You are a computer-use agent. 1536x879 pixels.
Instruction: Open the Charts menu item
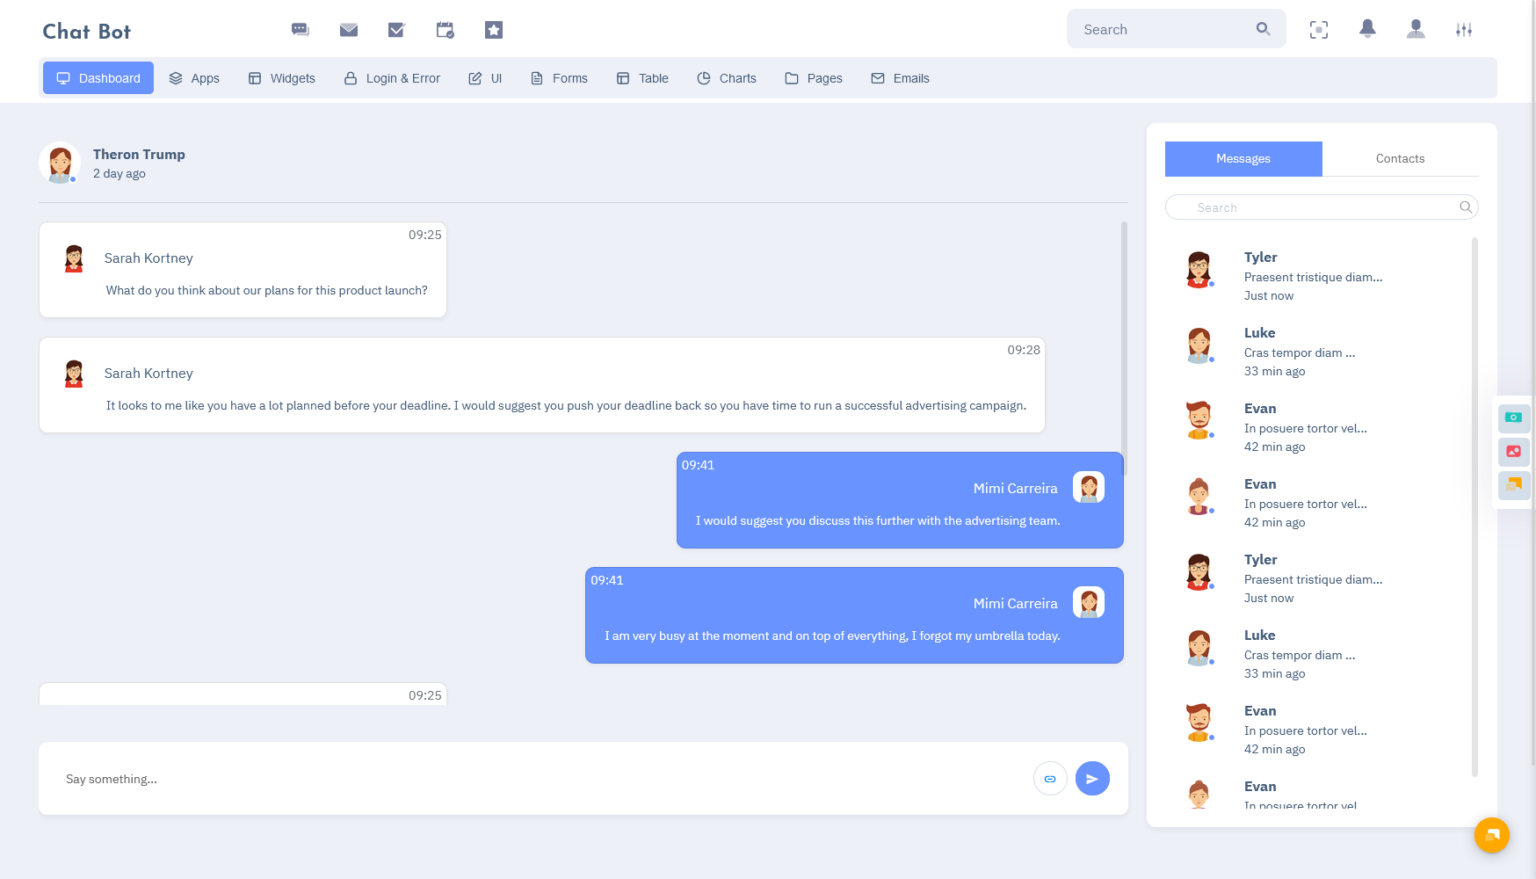pyautogui.click(x=726, y=78)
